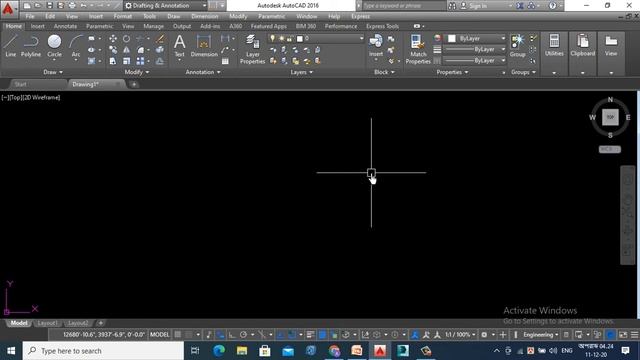Click the Plot (print) icon in quick access toolbar
640x360 pixels.
72,6
